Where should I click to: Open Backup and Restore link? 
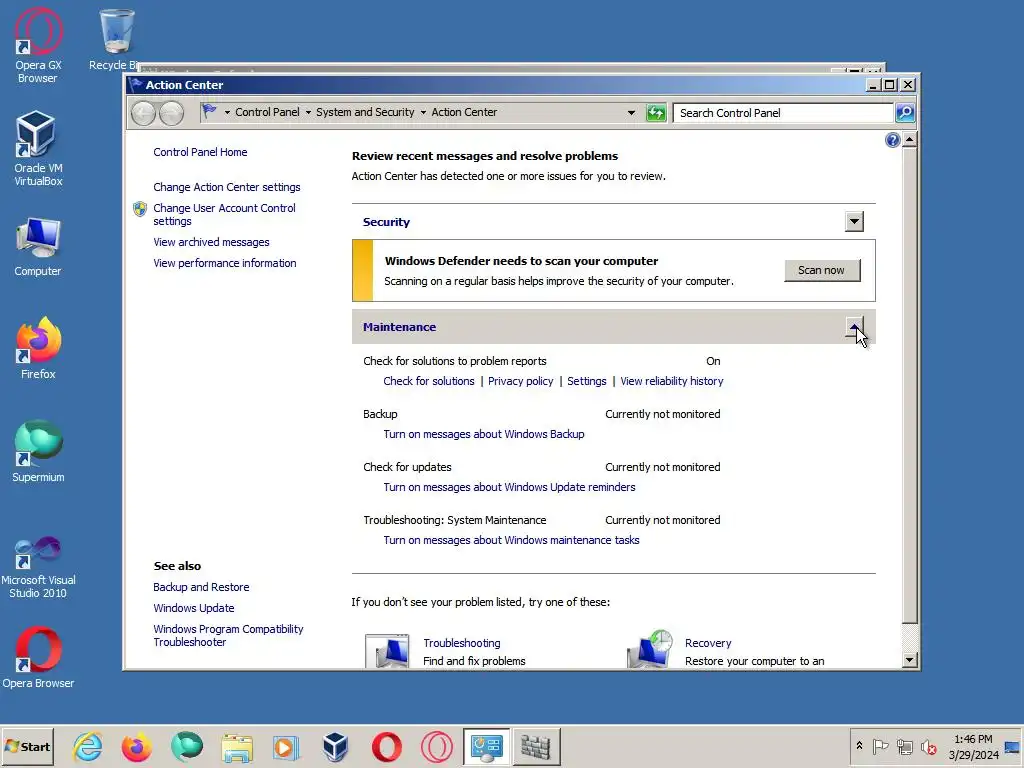[x=201, y=586]
